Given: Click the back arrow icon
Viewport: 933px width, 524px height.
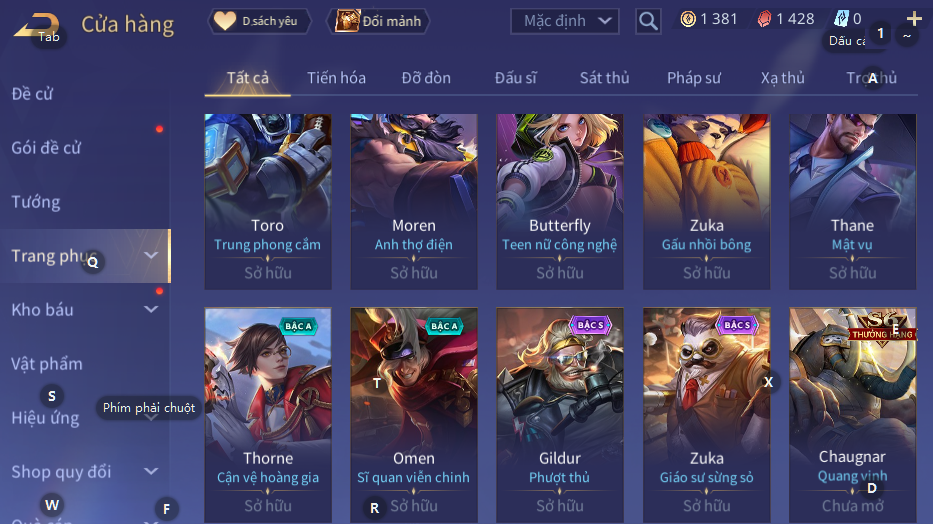Looking at the screenshot, I should click(x=37, y=25).
